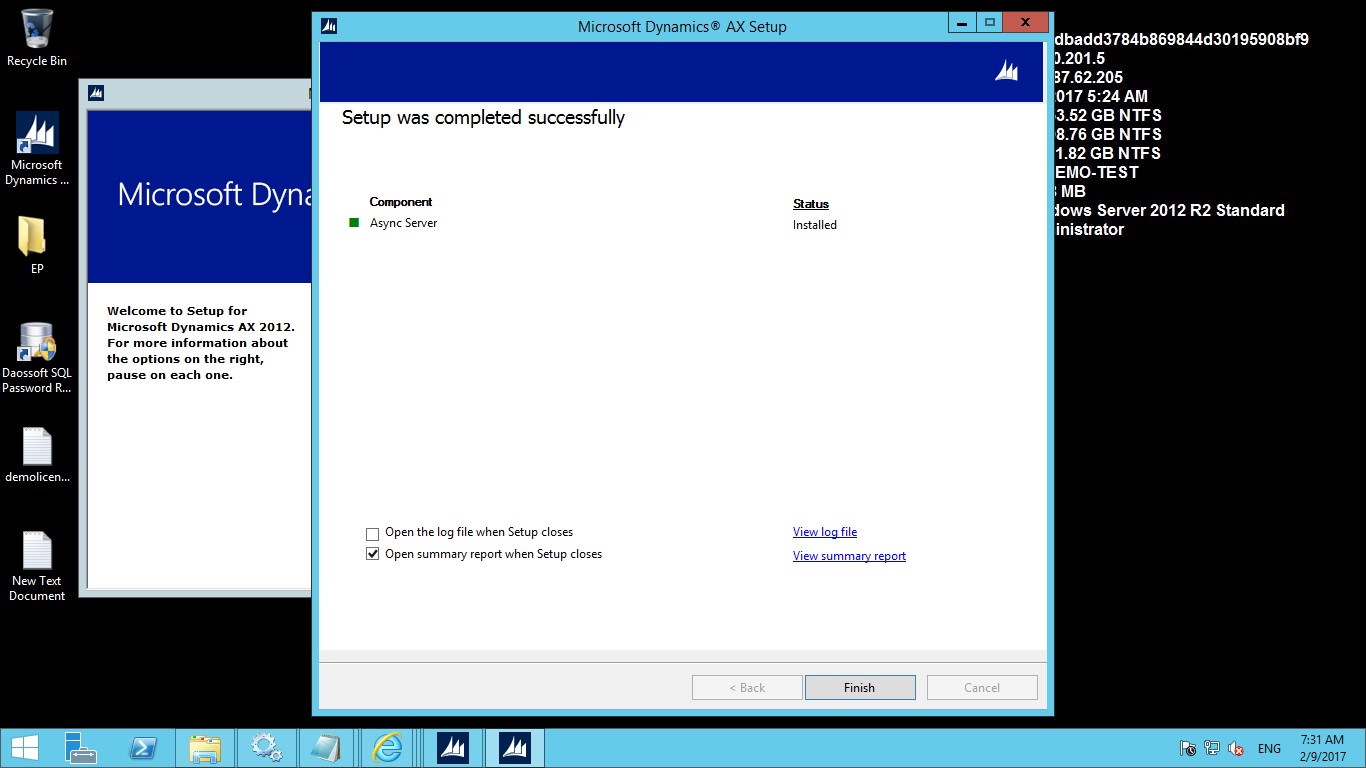Switch to active Dynamics AX Setup taskbar window
The height and width of the screenshot is (768, 1366).
pos(515,748)
